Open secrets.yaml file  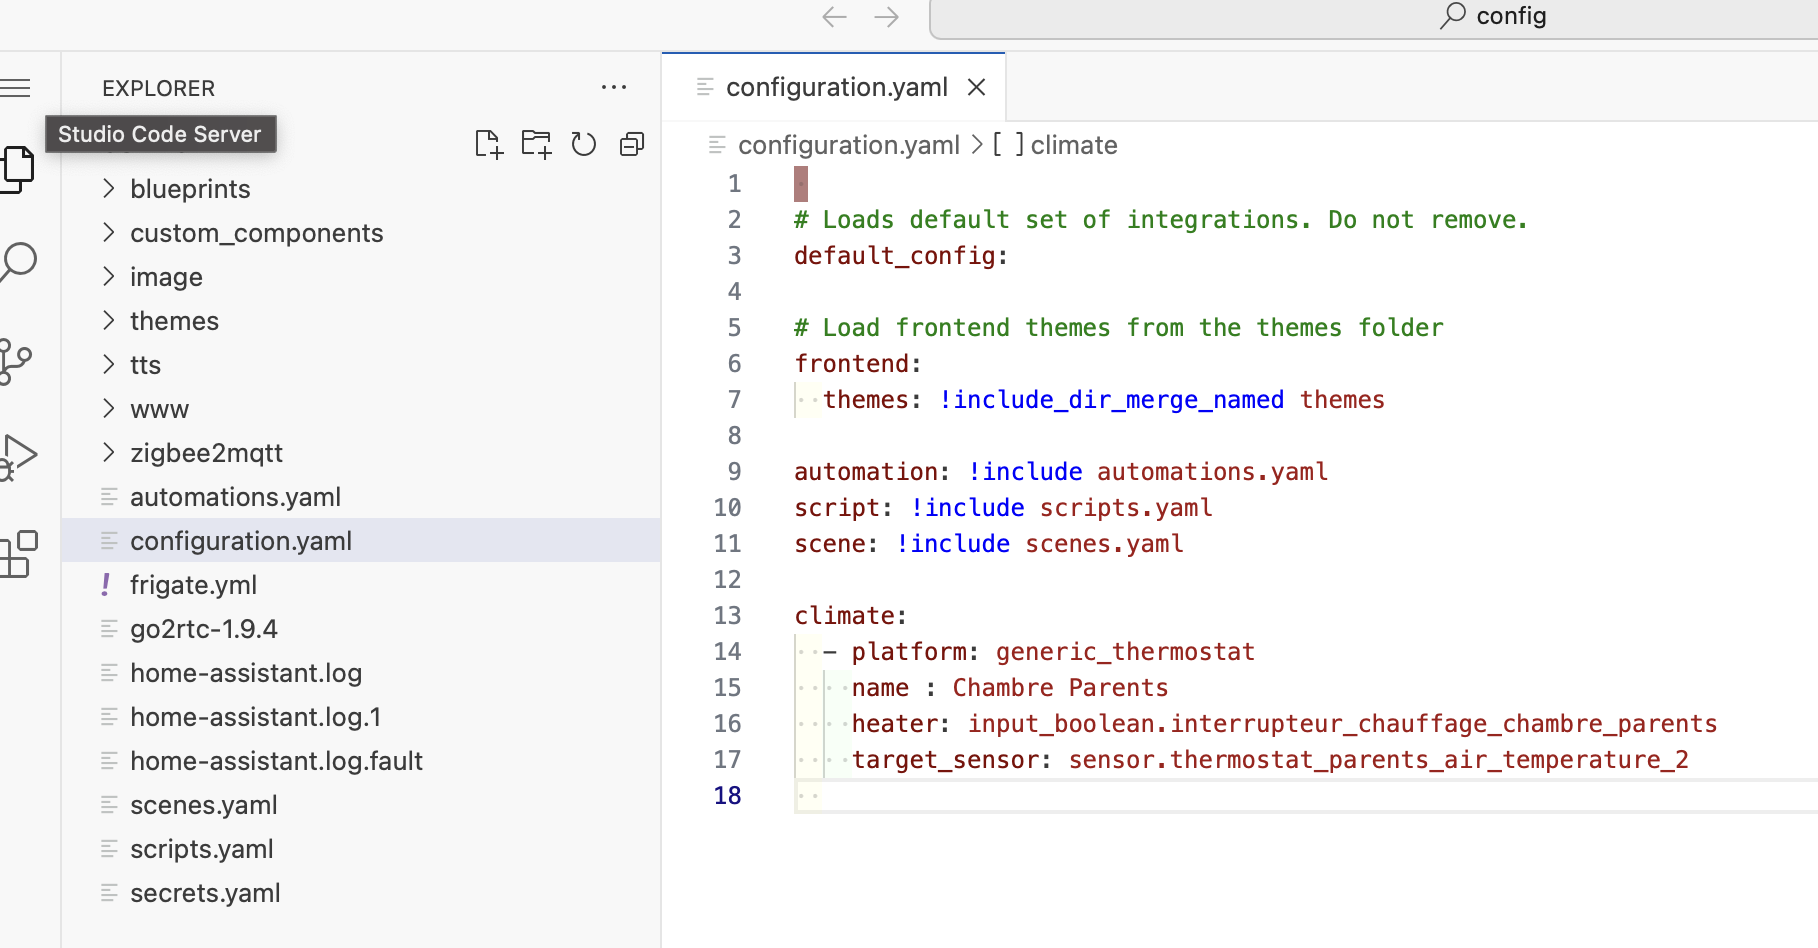point(361,893)
